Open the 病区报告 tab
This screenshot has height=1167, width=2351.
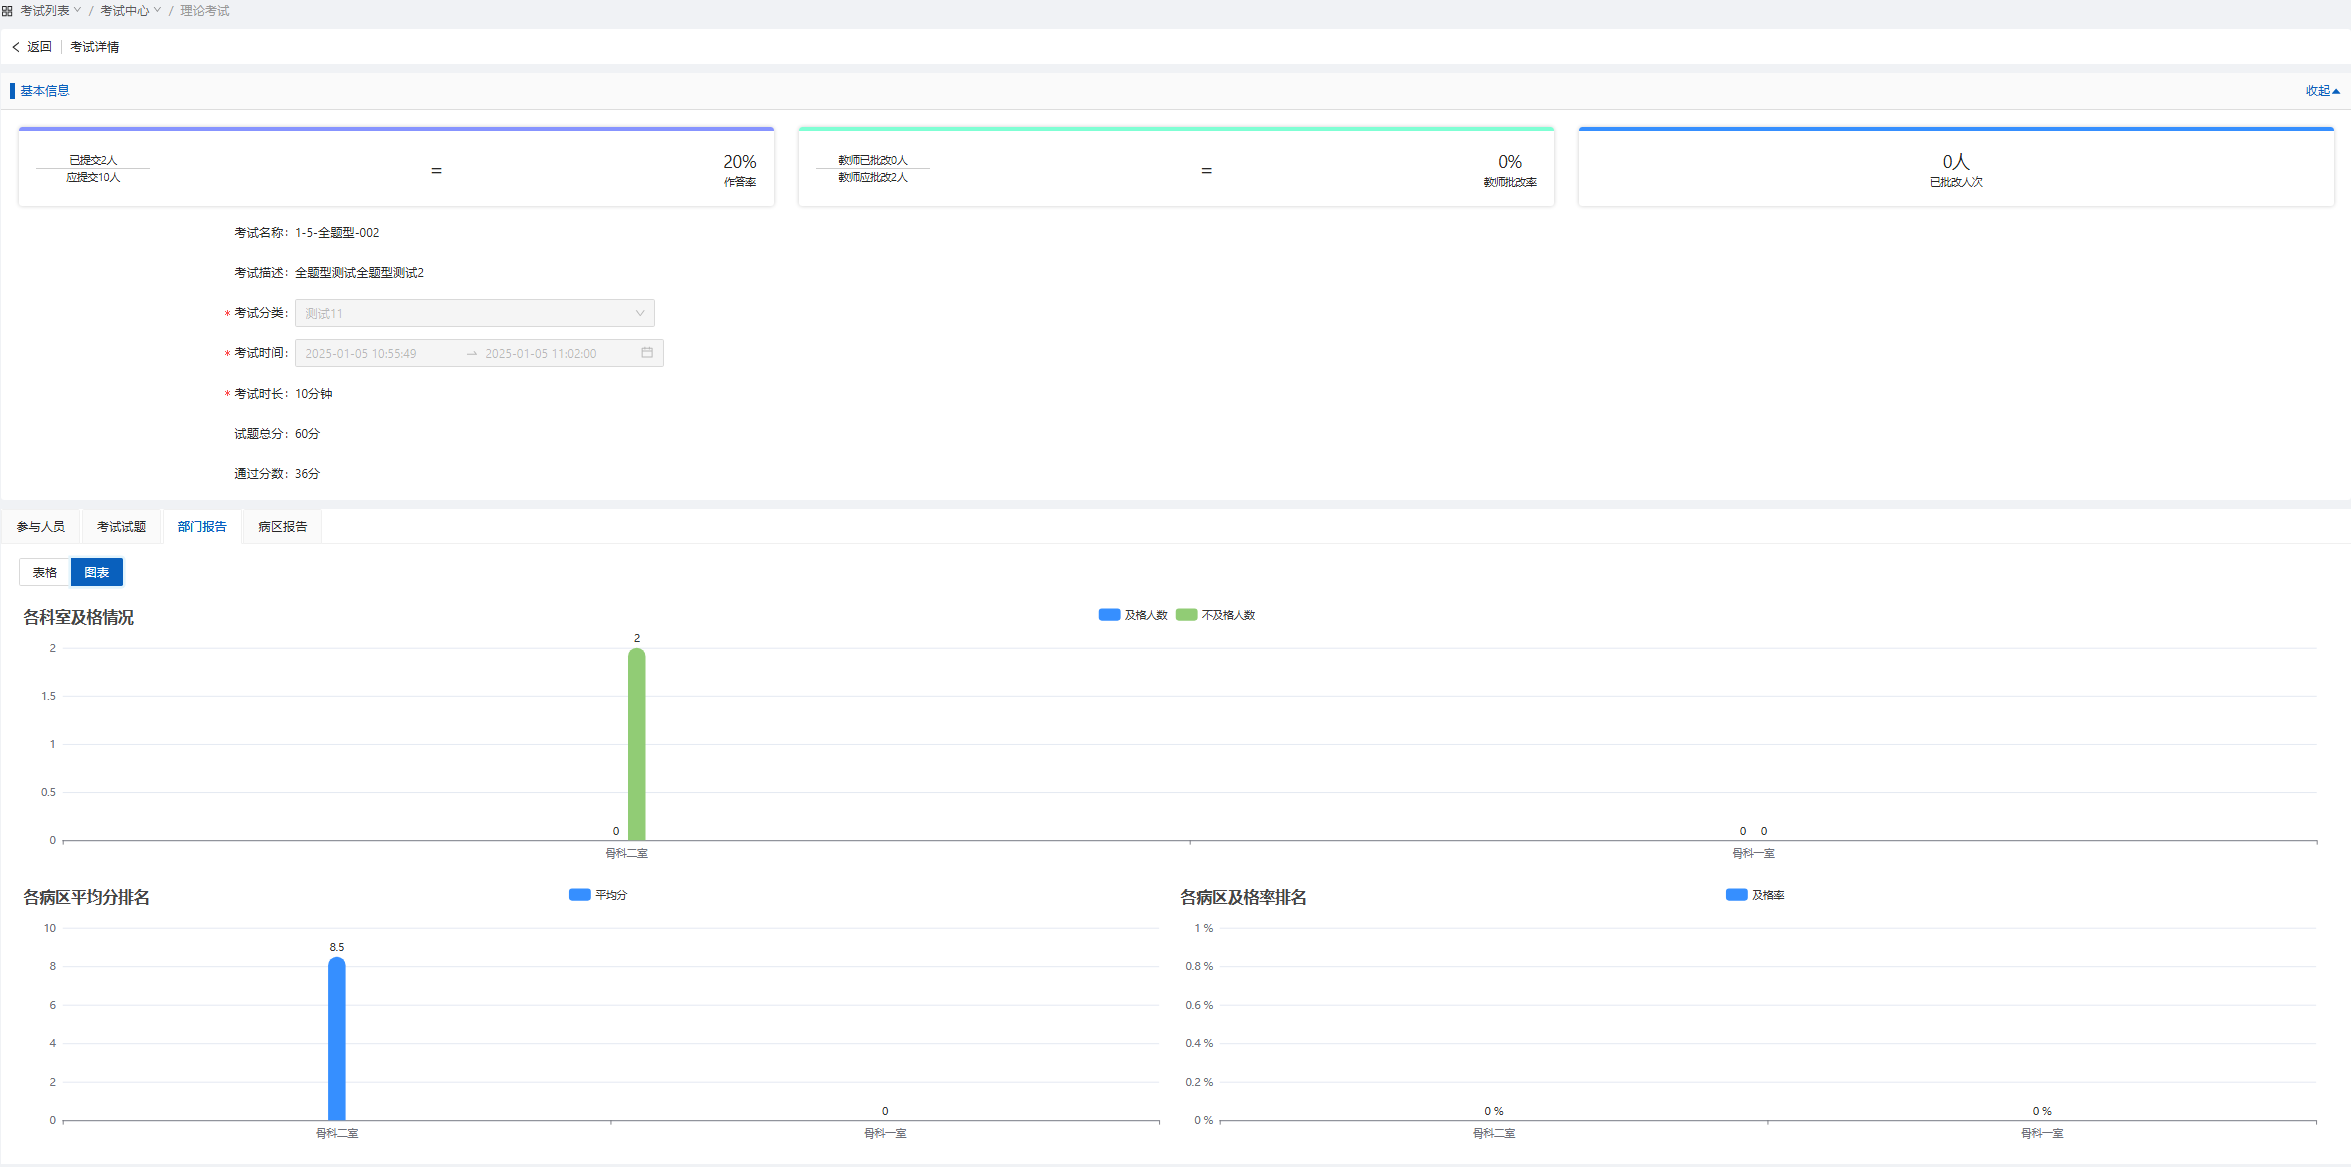282,527
